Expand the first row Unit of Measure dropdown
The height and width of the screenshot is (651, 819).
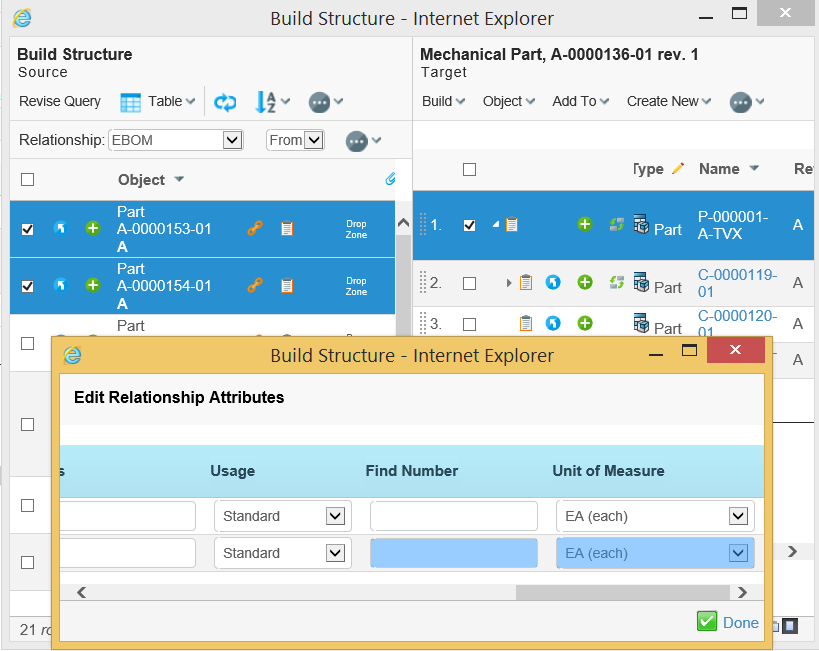[x=738, y=516]
